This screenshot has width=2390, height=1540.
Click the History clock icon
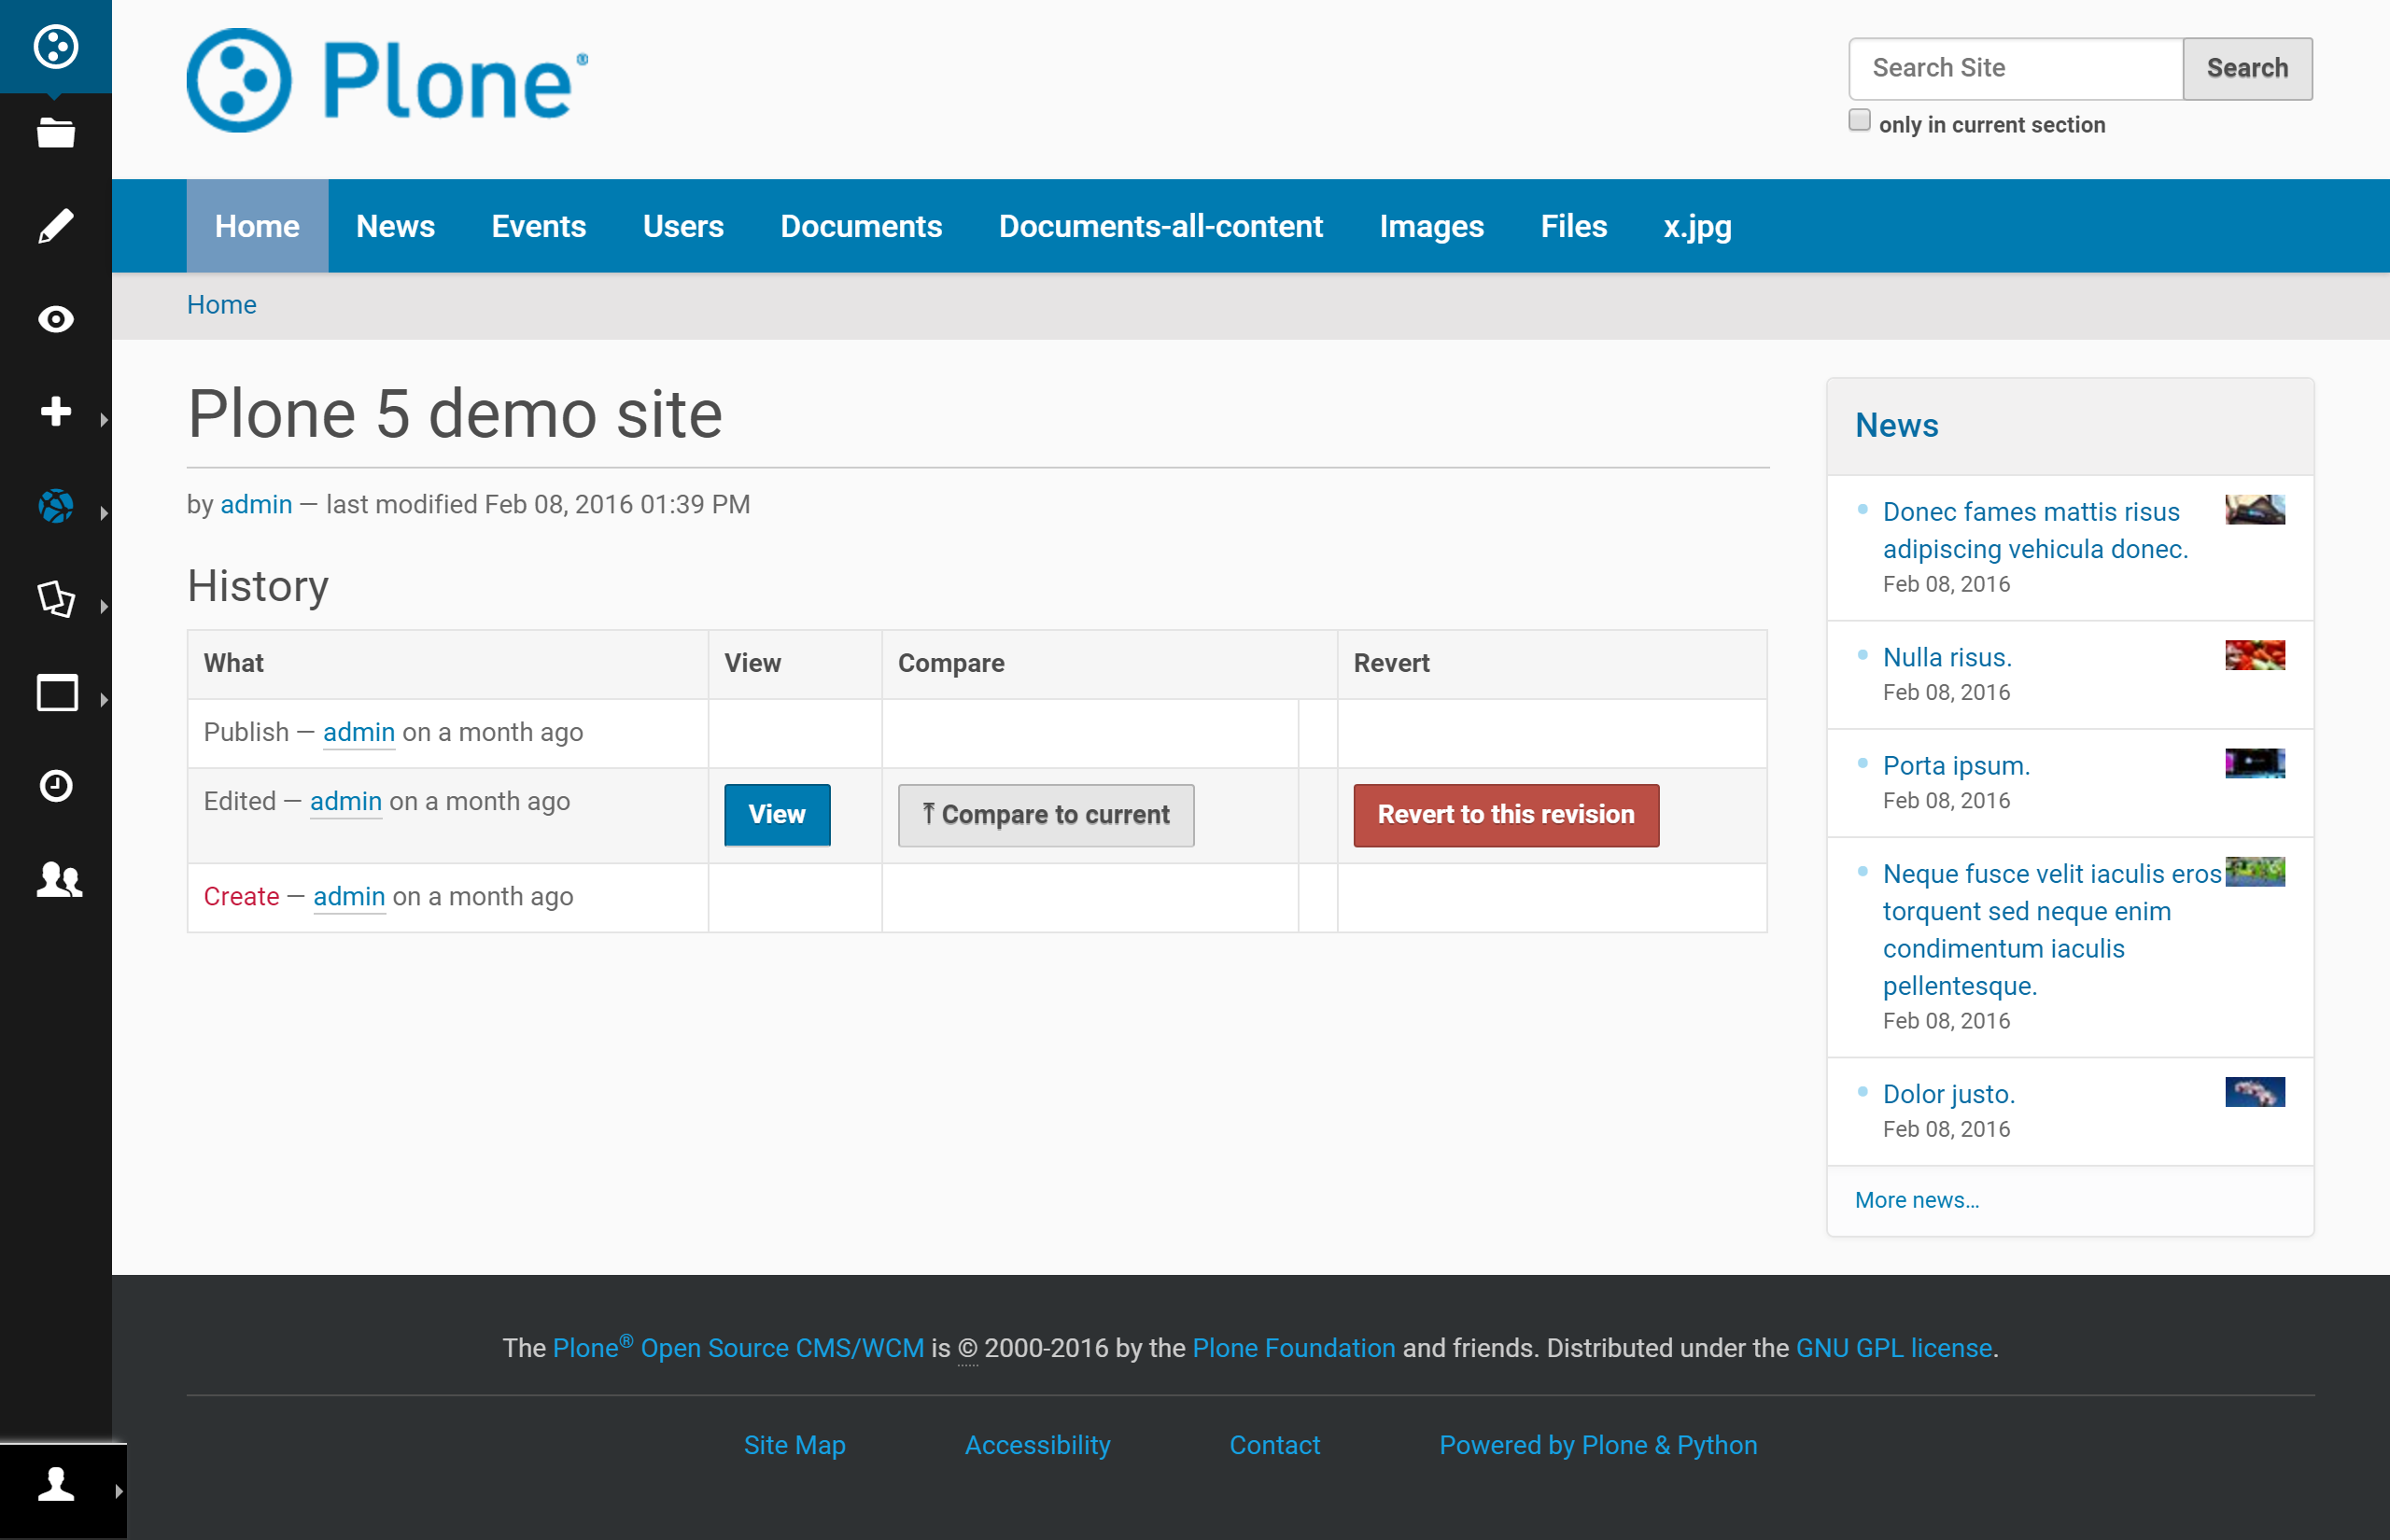click(x=56, y=786)
